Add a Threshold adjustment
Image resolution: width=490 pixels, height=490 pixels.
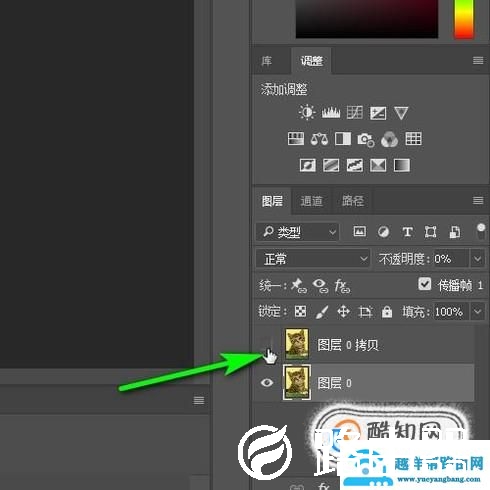pyautogui.click(x=355, y=165)
